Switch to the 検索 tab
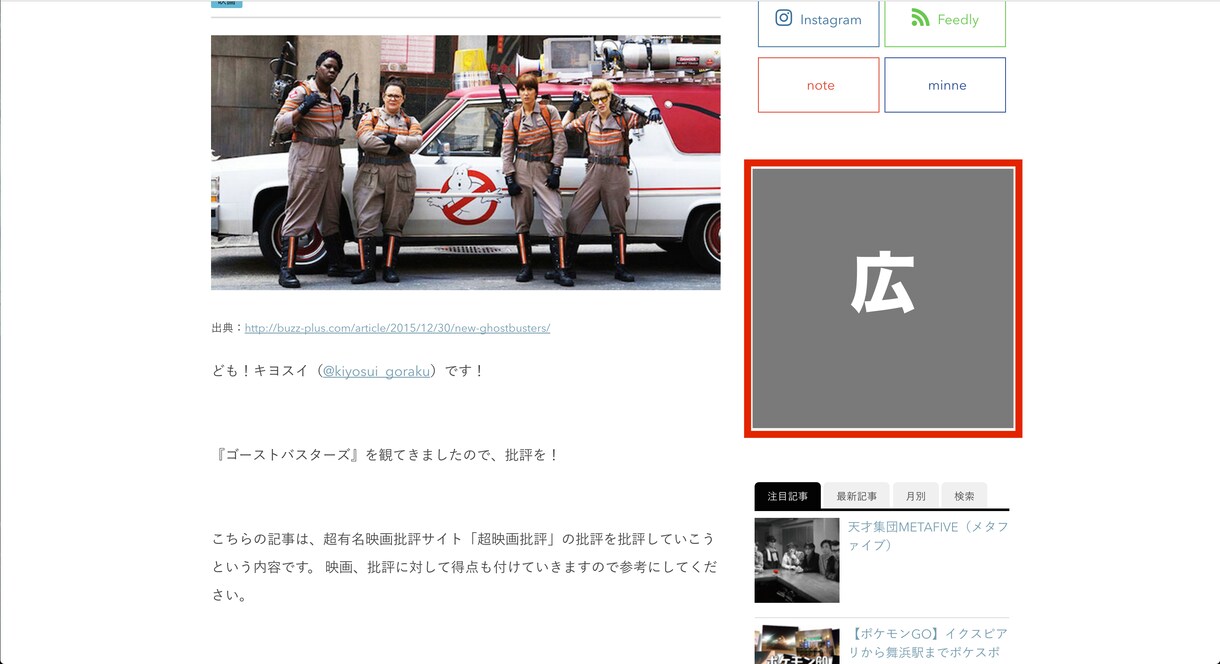 click(964, 496)
